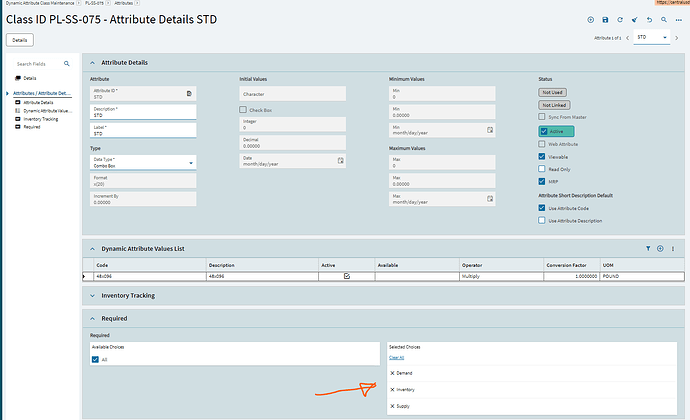Click the Not Used status button
This screenshot has width=690, height=420.
552,92
